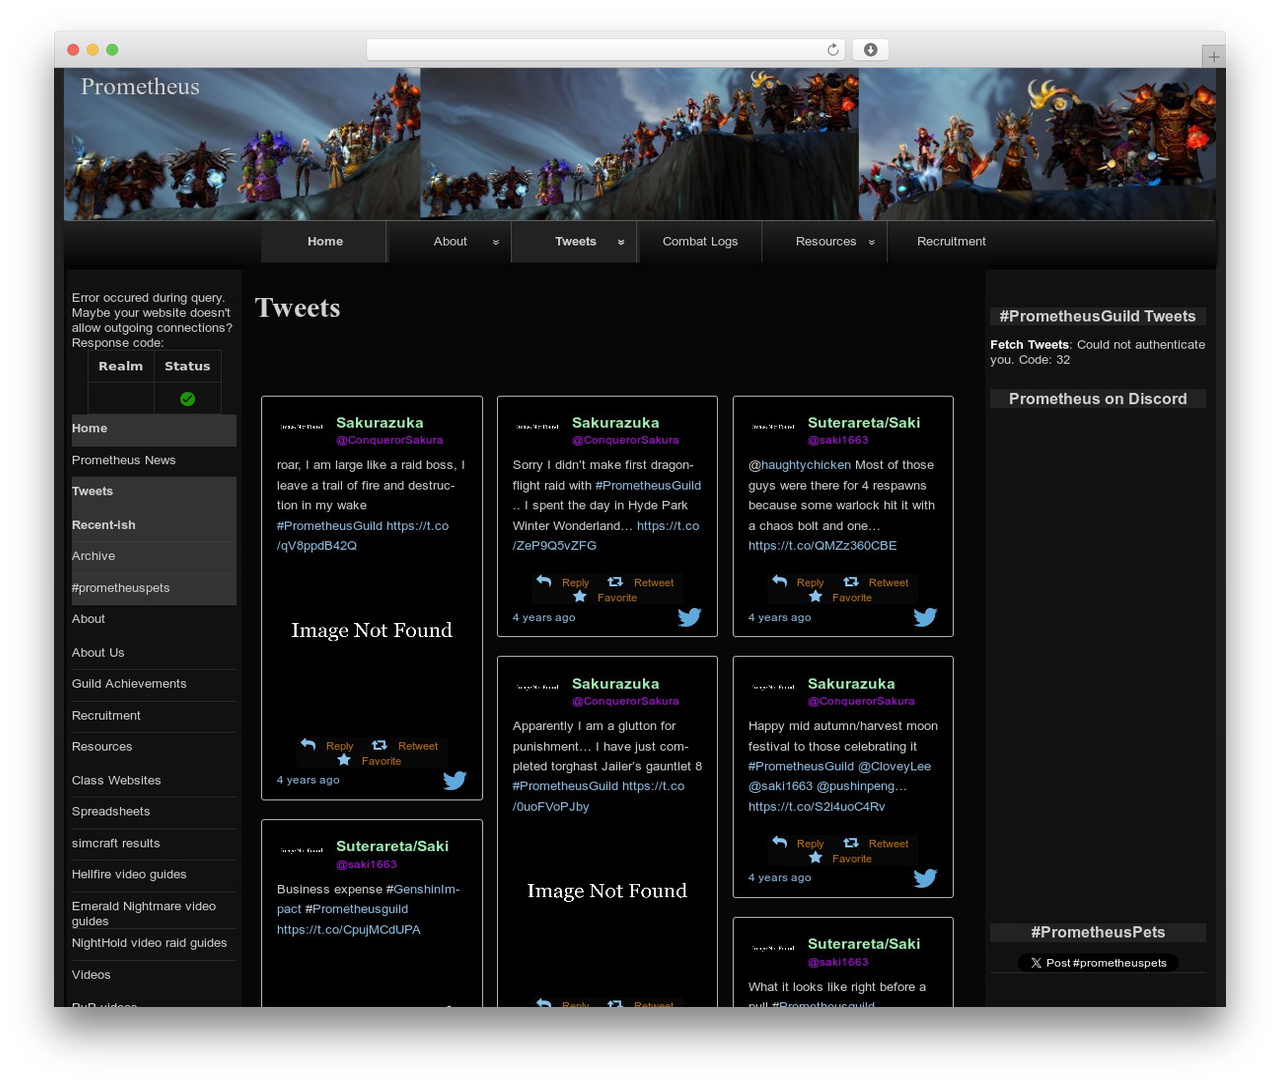Click favorite star on the '@haughtychicken' tweet

(x=816, y=596)
